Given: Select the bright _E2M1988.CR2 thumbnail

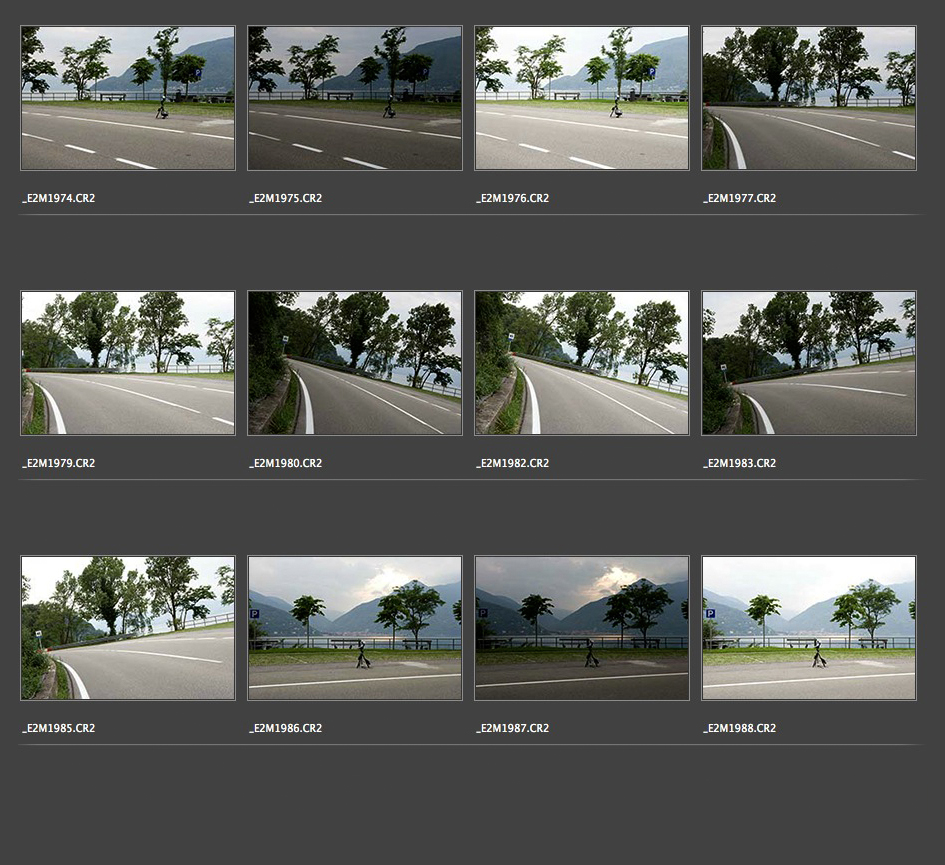Looking at the screenshot, I should pyautogui.click(x=809, y=628).
